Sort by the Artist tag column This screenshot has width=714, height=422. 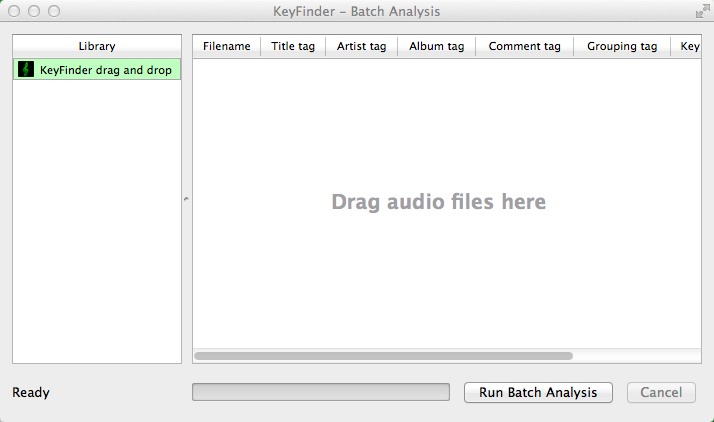click(x=362, y=46)
